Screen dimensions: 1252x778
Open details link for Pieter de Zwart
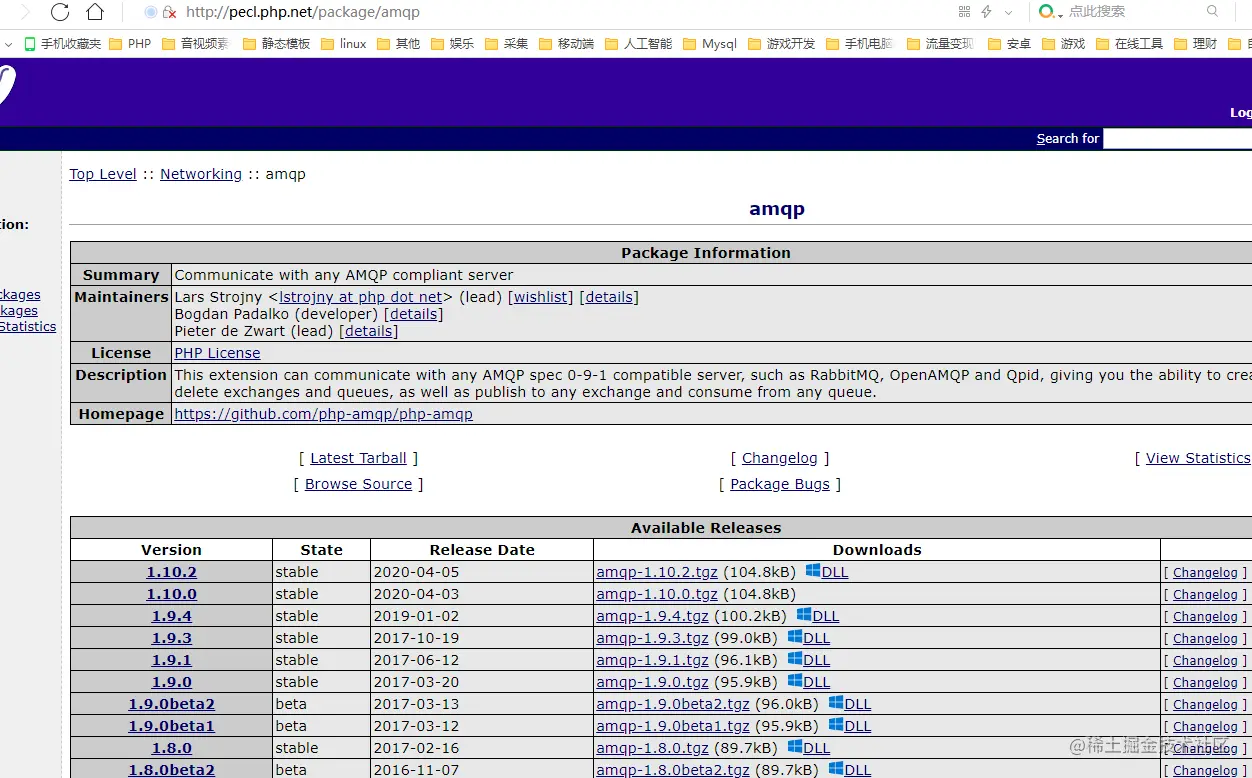click(369, 331)
